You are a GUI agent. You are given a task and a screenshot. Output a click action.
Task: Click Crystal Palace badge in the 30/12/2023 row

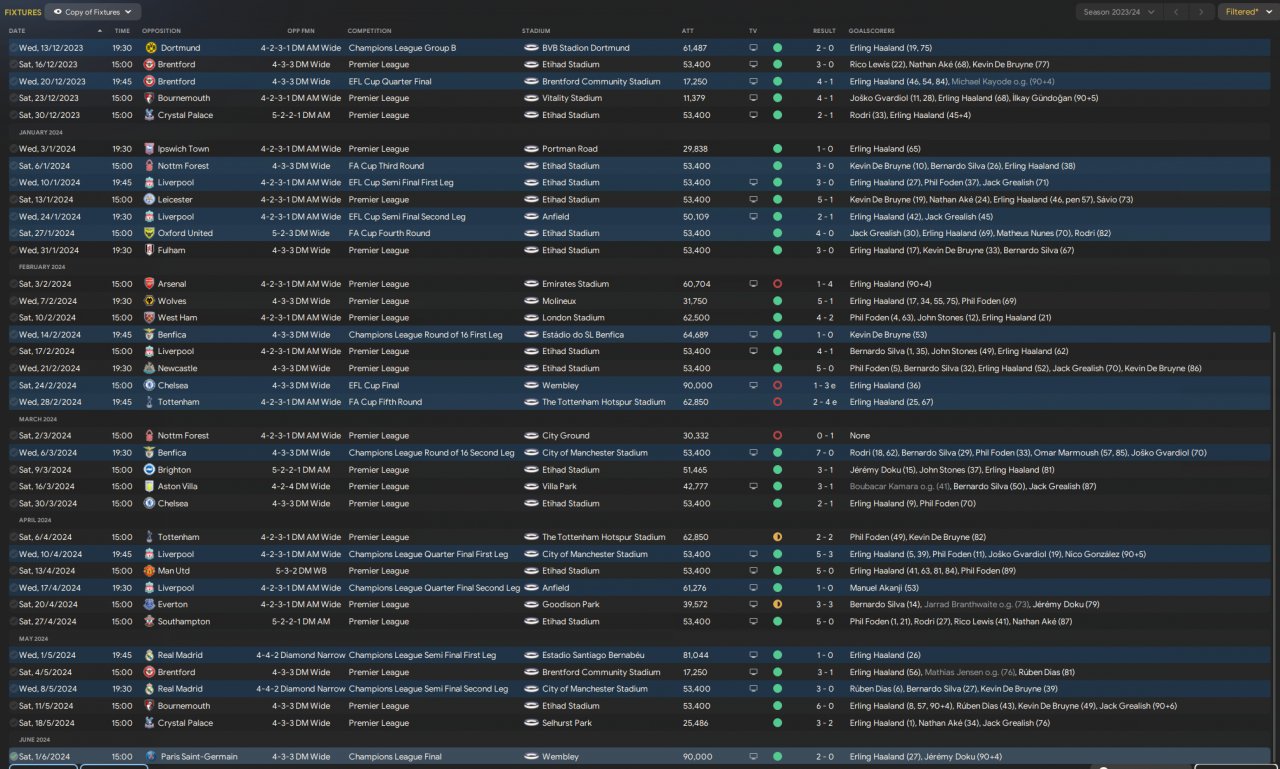[x=149, y=116]
